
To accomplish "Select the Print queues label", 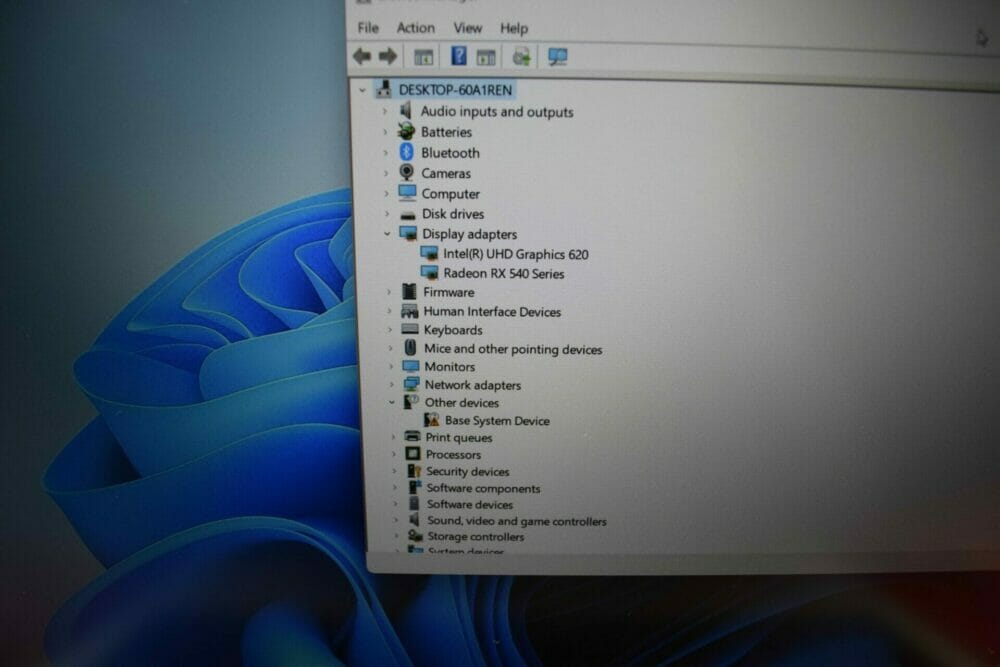I will click(x=459, y=437).
